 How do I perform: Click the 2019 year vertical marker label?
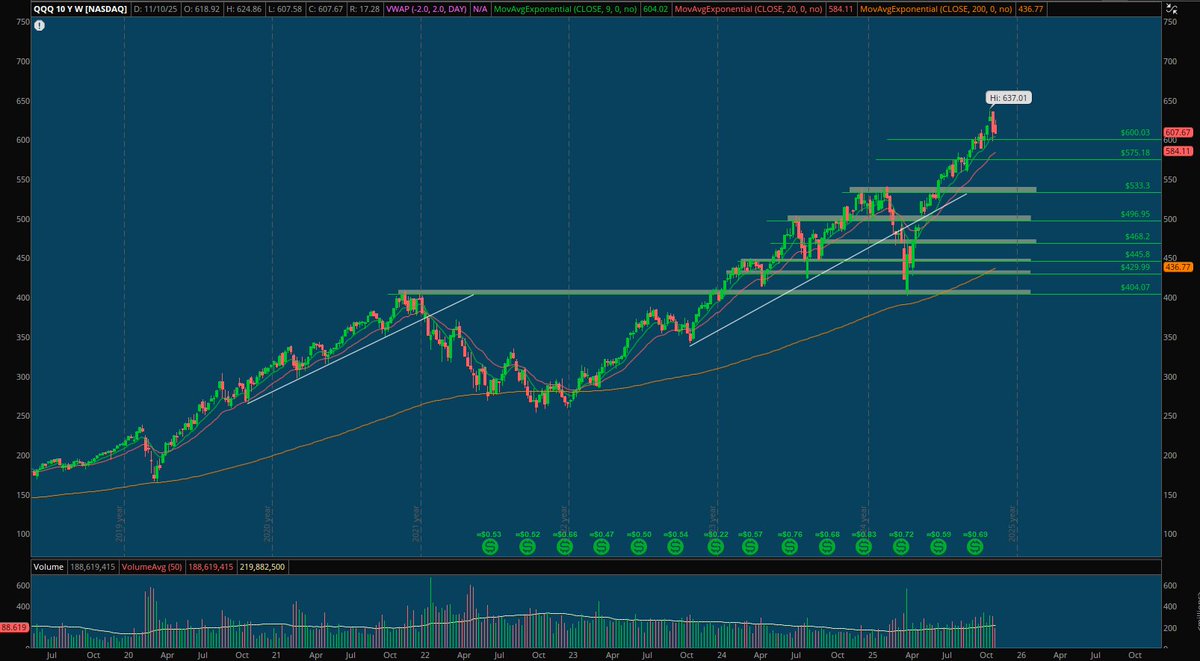click(121, 522)
